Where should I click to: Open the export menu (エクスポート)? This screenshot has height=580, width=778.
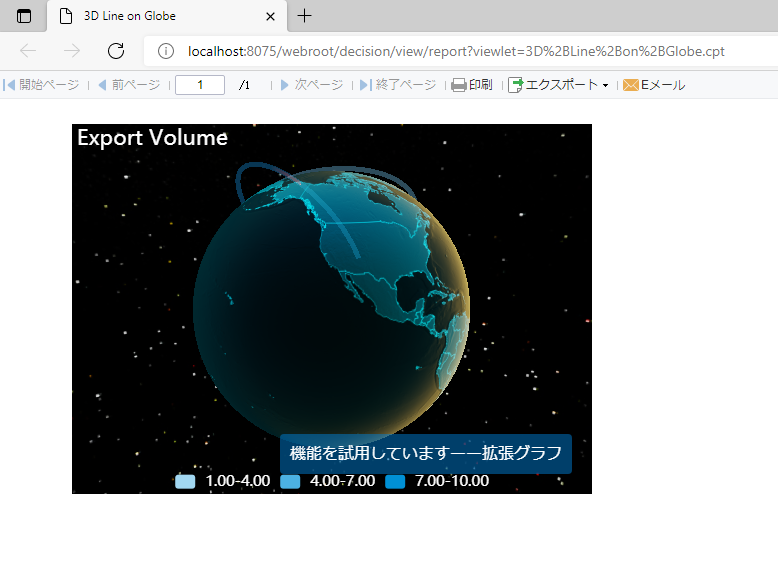[558, 85]
